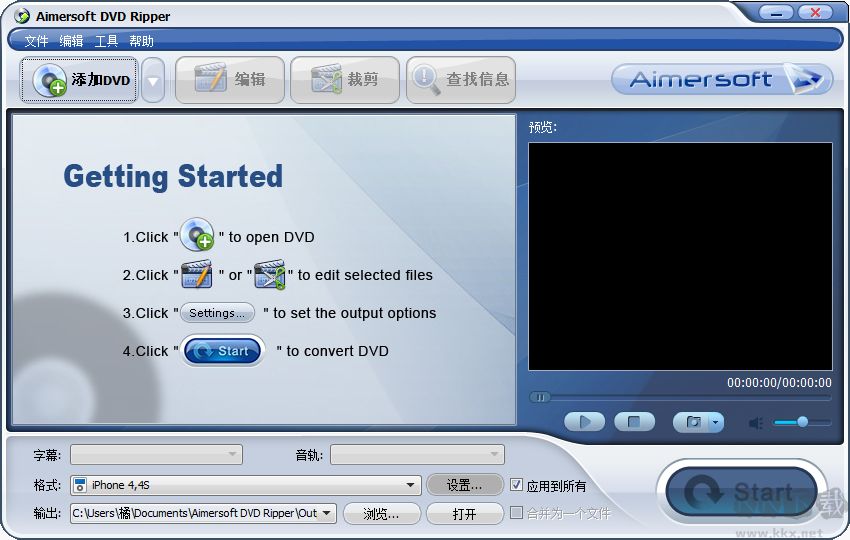850x540 pixels.
Task: Click the Aimersoft logo banner
Action: [722, 79]
